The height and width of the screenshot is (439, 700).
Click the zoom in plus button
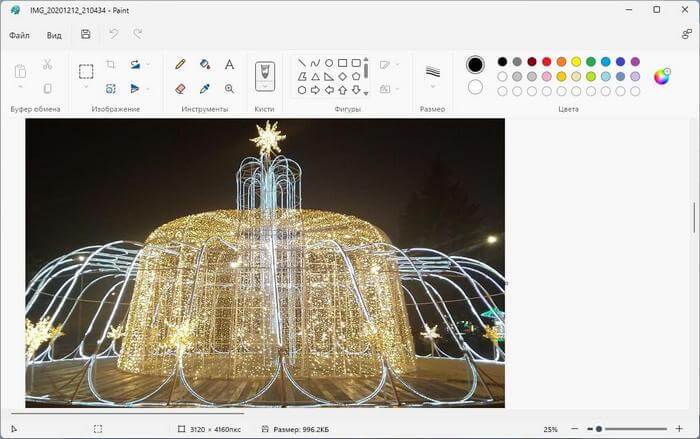[680, 428]
